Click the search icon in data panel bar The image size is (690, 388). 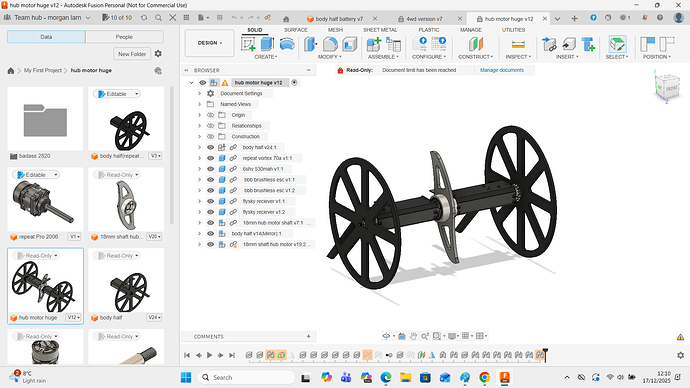(x=158, y=18)
